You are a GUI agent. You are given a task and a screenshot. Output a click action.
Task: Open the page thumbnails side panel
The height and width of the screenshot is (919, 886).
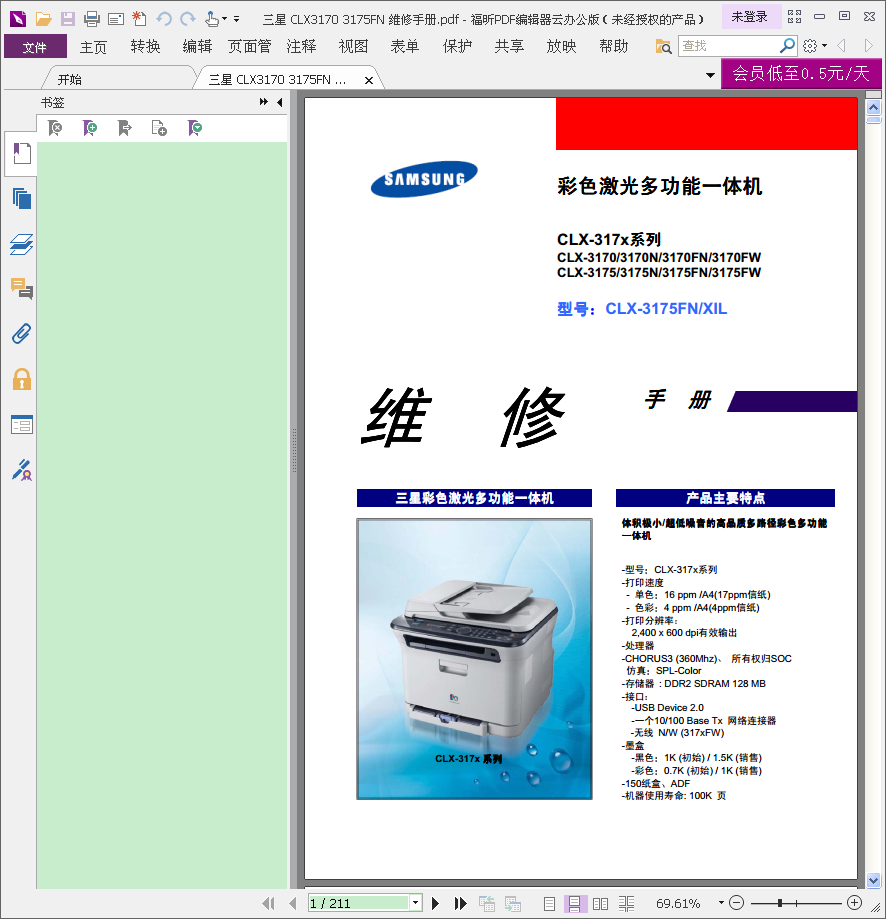click(22, 199)
